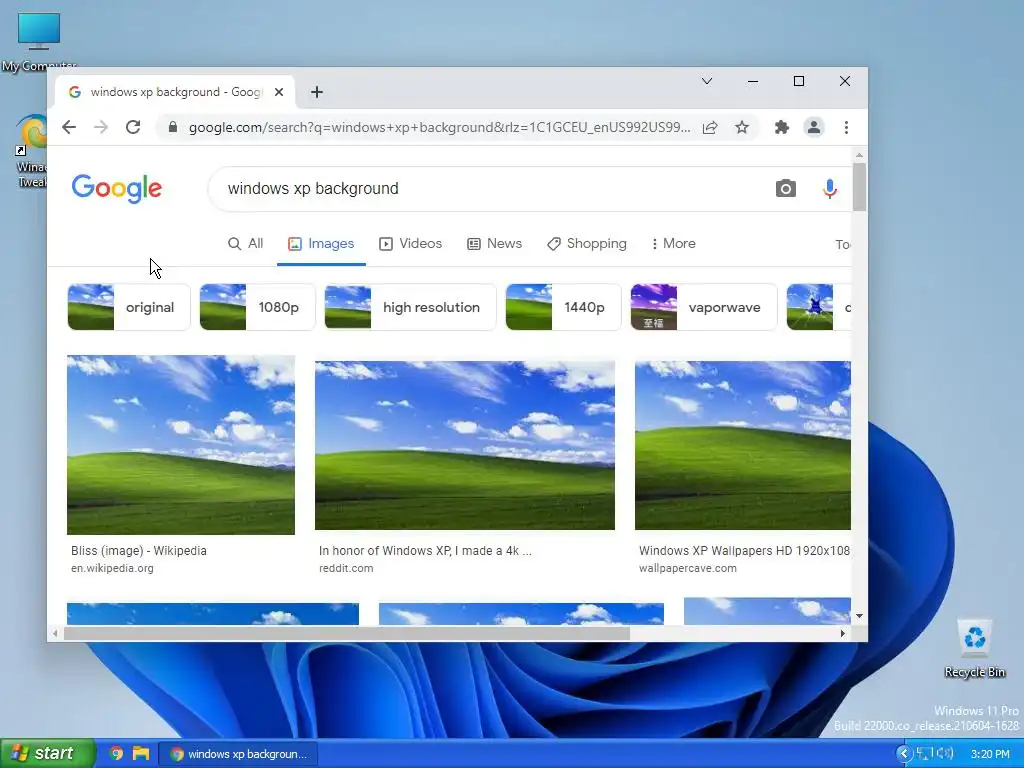Expand hidden system tray icons
The width and height of the screenshot is (1024, 768).
click(904, 754)
